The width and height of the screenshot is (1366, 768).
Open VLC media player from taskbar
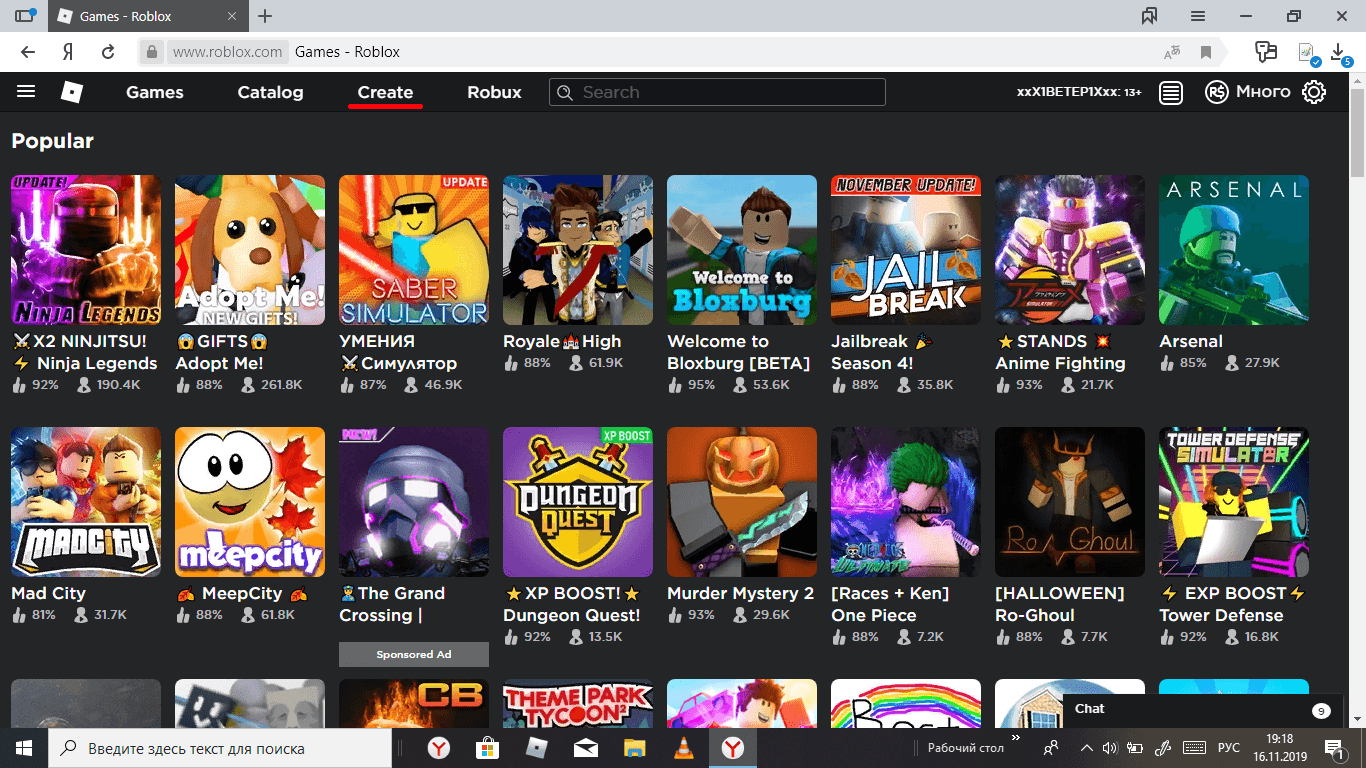pyautogui.click(x=684, y=747)
